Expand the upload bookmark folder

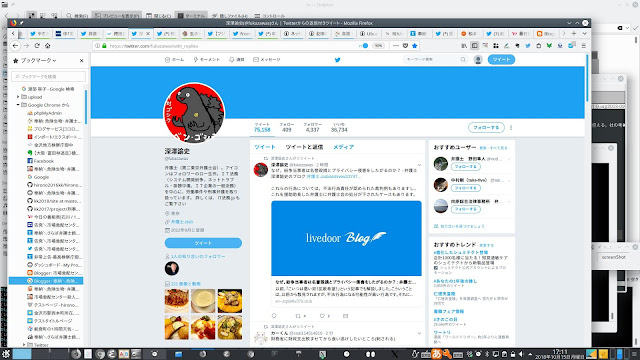18,97
